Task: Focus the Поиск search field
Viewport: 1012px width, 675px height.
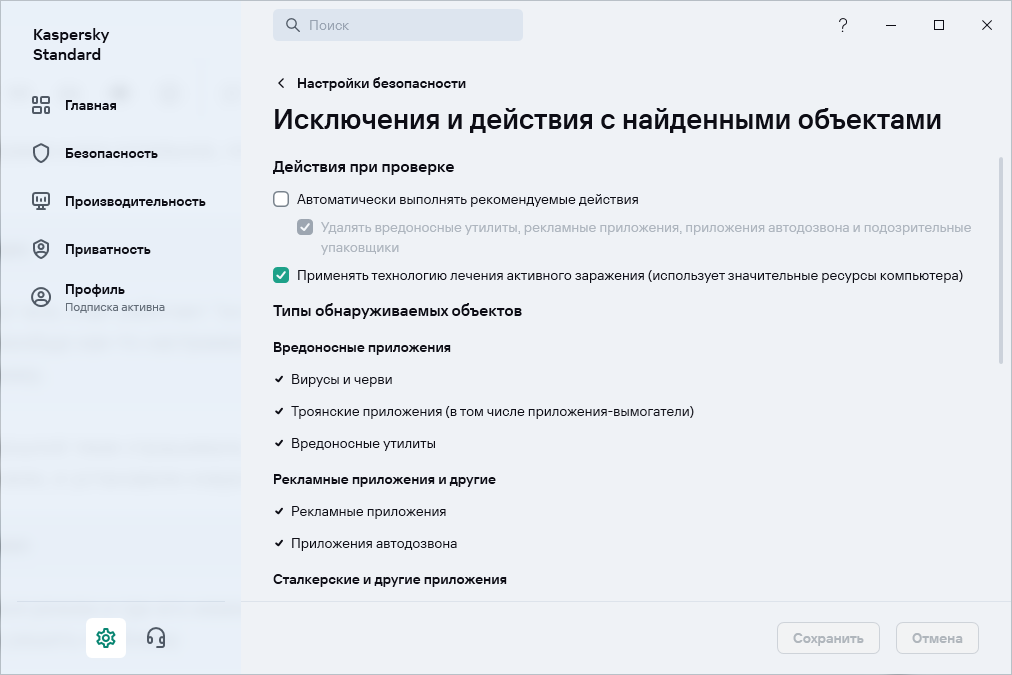Action: coord(398,25)
